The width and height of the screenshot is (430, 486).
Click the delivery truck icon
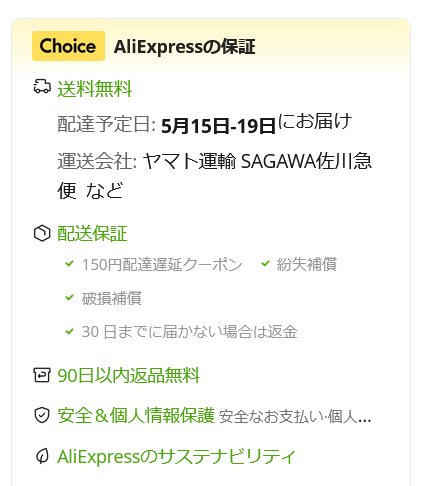coord(42,86)
